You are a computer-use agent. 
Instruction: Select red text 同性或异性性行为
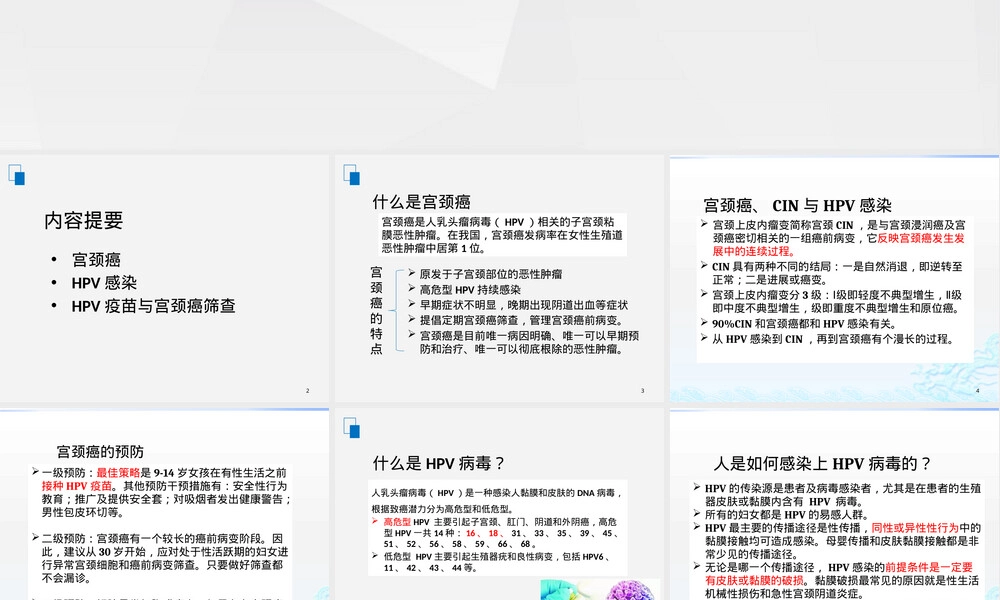[915, 528]
